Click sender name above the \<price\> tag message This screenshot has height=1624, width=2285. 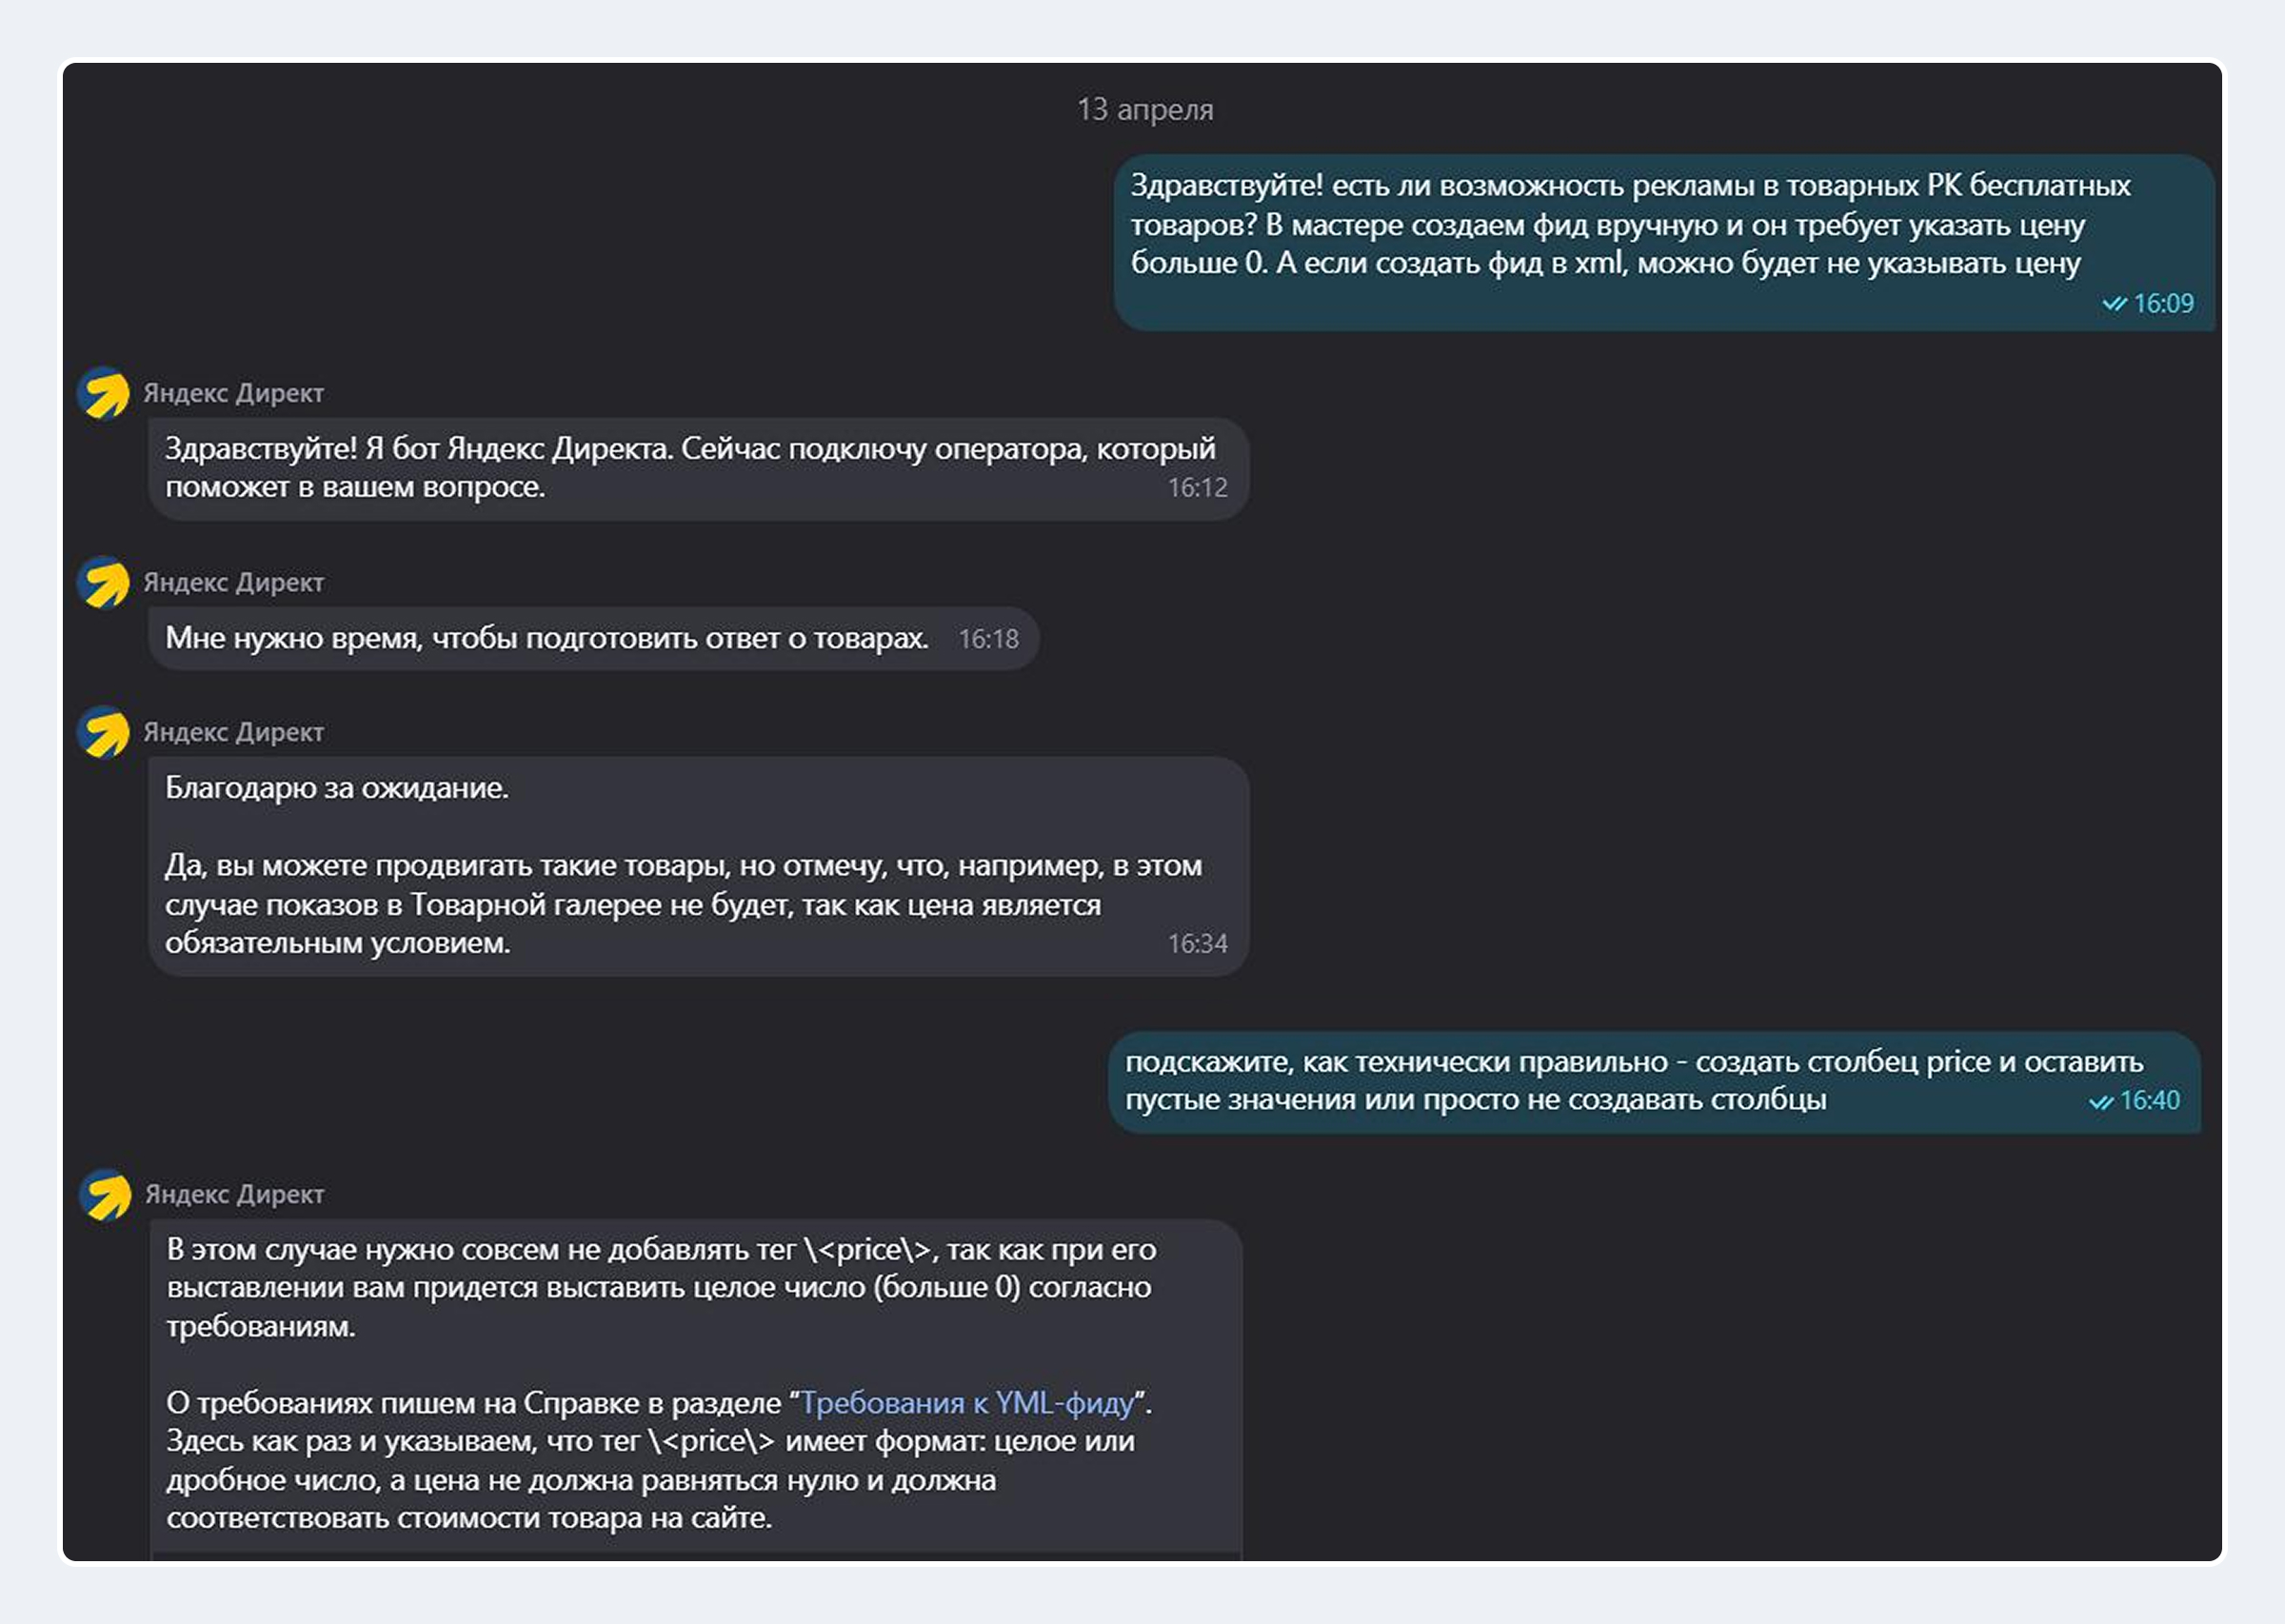point(235,1194)
